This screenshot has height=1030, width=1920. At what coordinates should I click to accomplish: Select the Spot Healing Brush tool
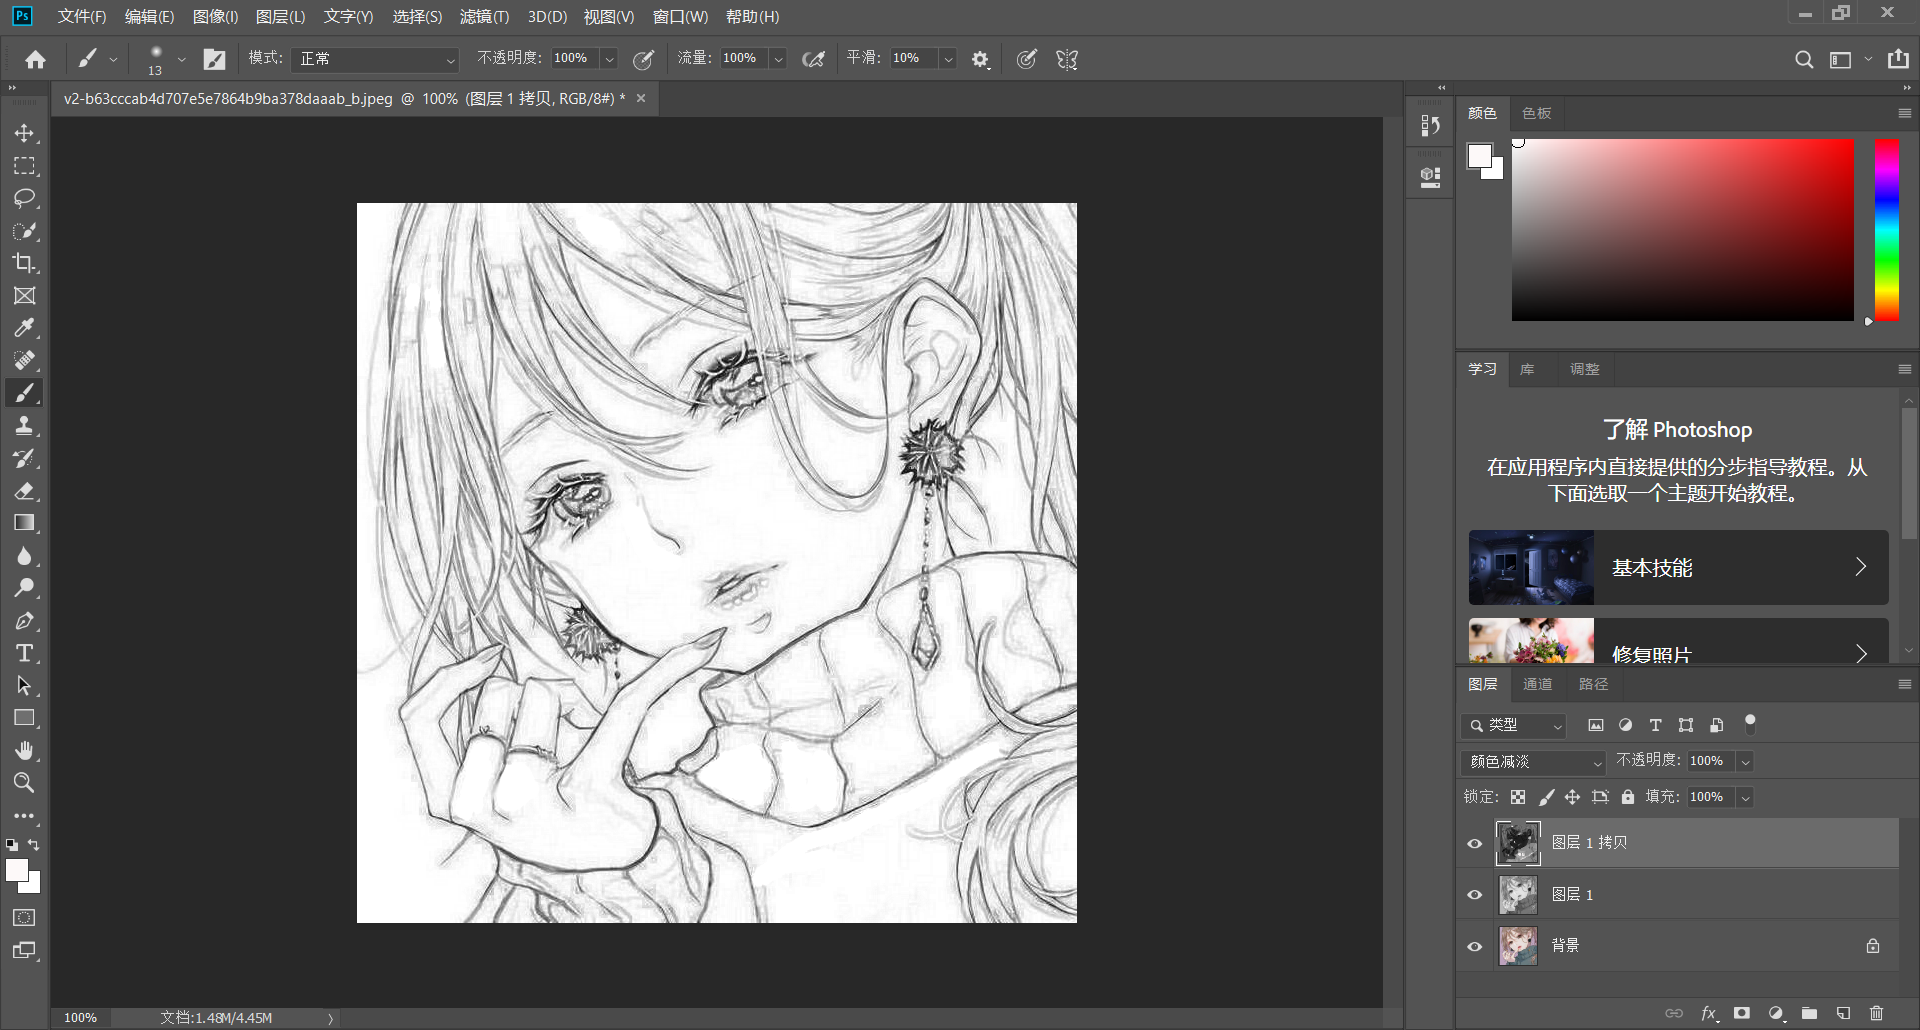(x=24, y=361)
